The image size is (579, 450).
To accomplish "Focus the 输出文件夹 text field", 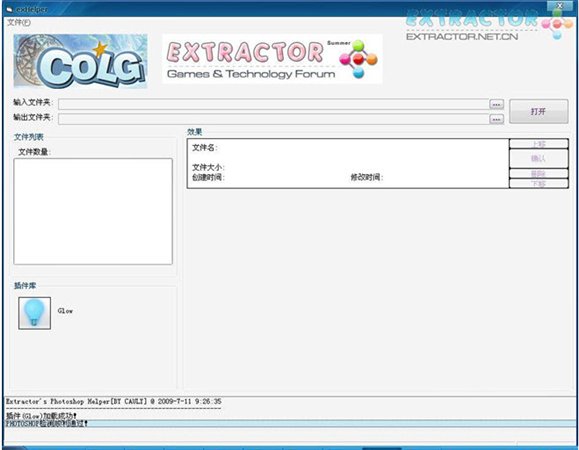I will pyautogui.click(x=273, y=119).
